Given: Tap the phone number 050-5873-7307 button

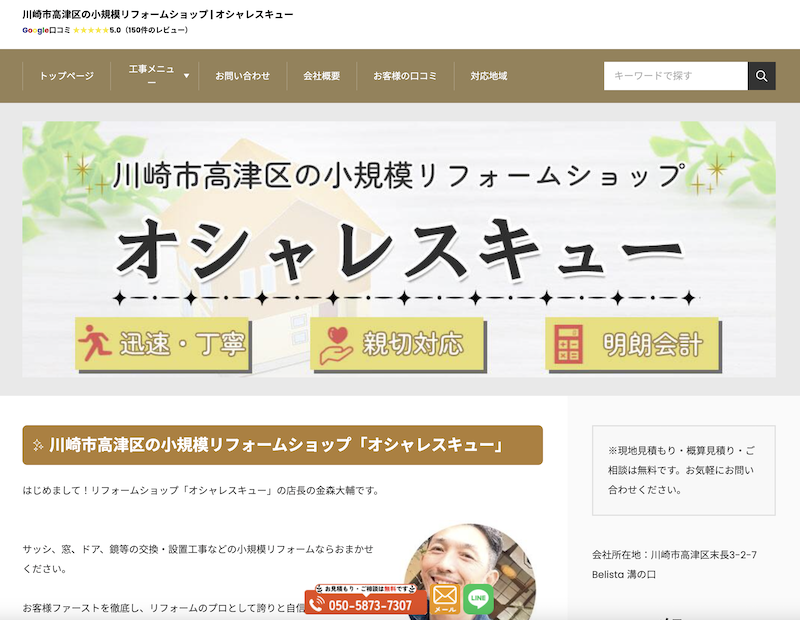Looking at the screenshot, I should coord(366,605).
